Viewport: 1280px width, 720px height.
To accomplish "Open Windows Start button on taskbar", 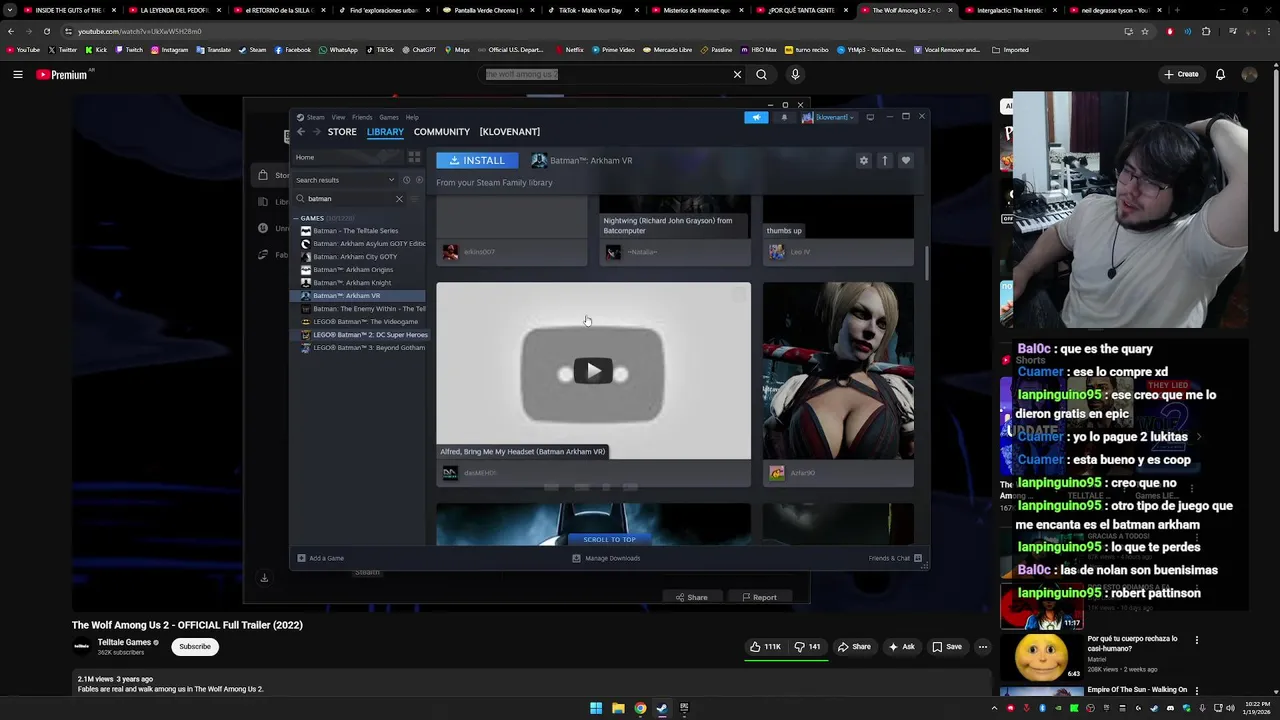I will pyautogui.click(x=596, y=708).
